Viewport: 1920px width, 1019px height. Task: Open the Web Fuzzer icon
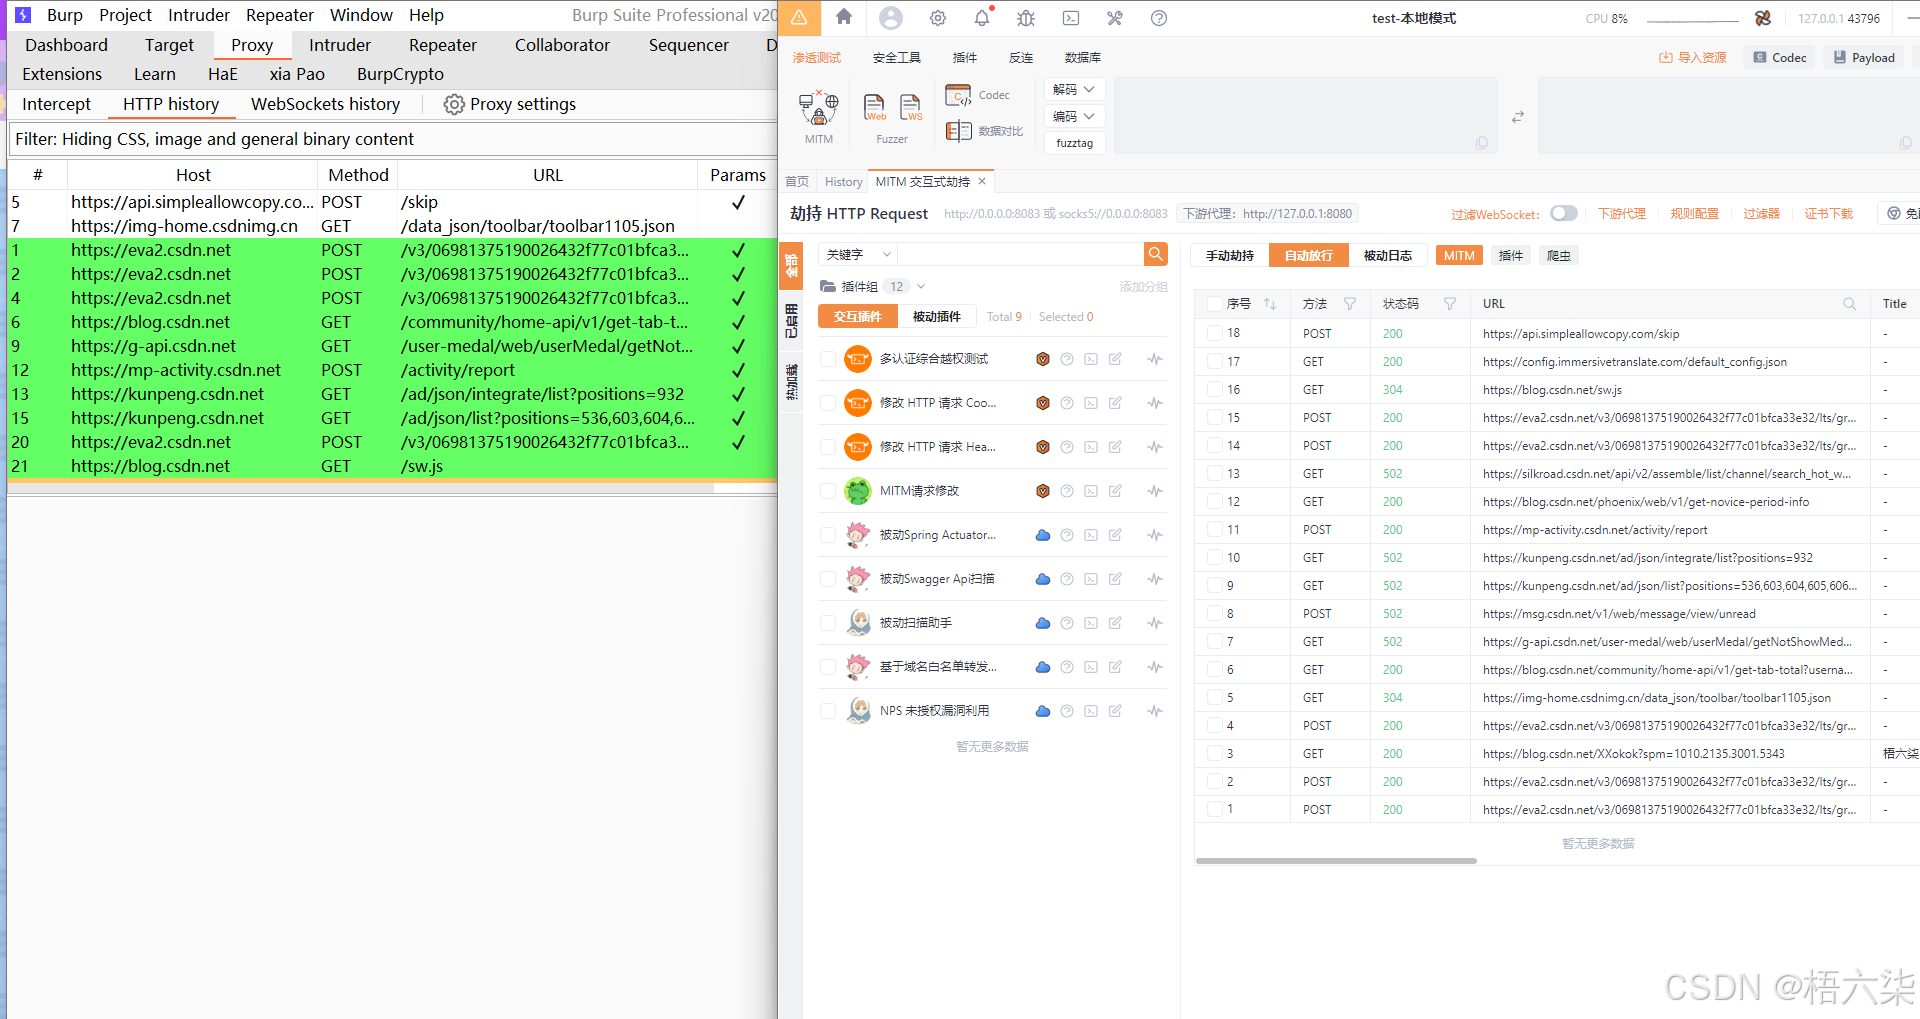pos(875,107)
